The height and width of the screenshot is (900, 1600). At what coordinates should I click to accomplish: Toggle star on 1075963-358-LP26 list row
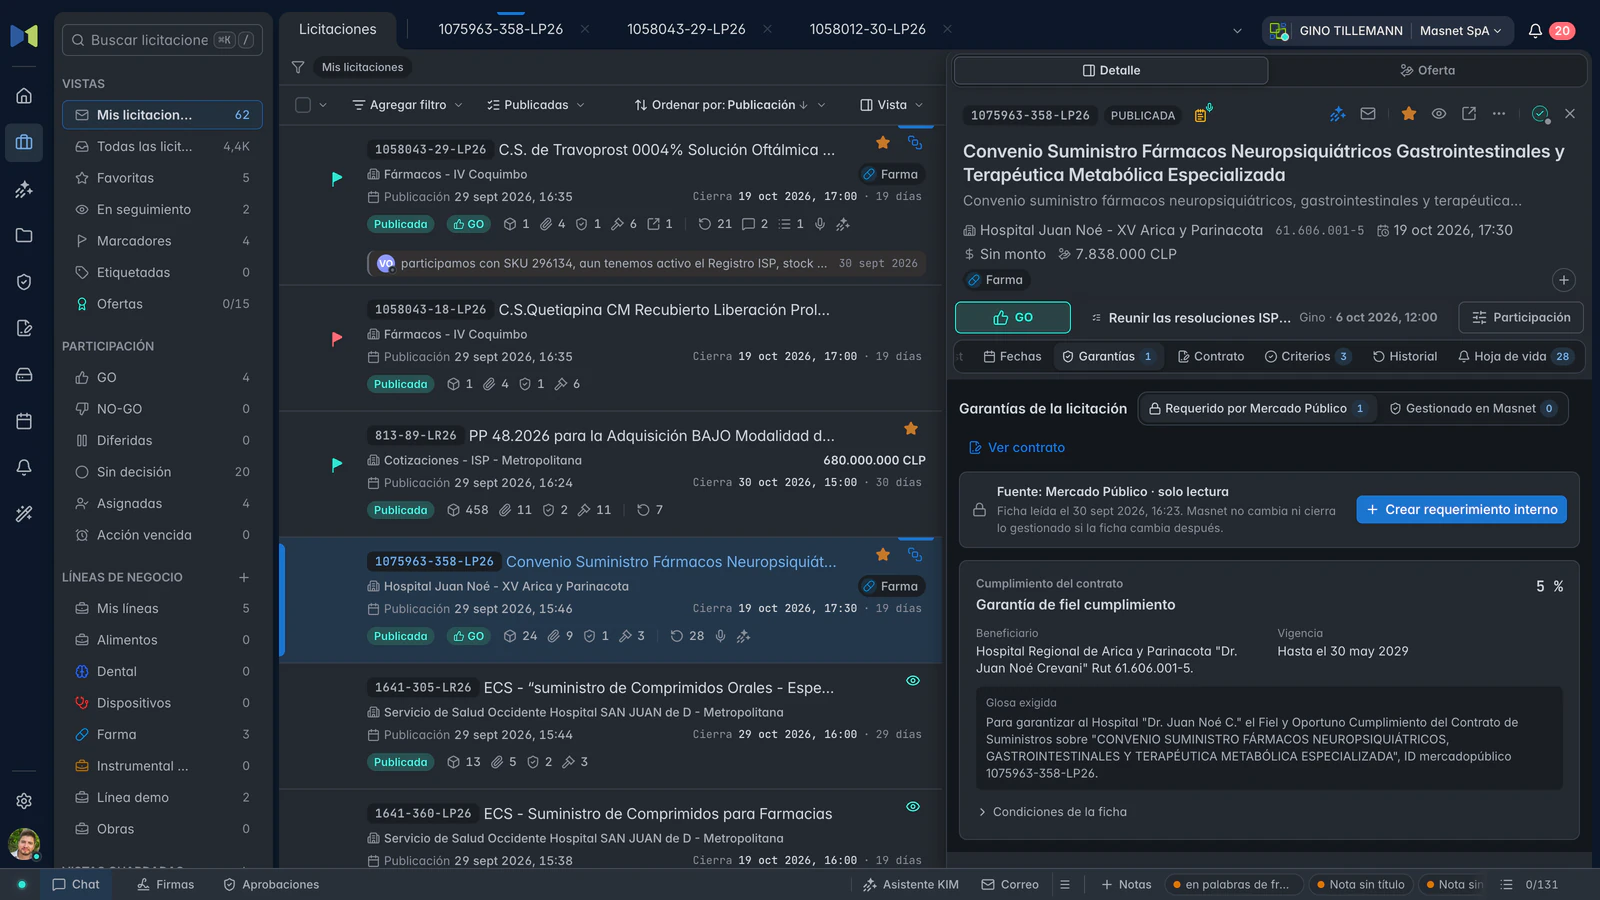[883, 555]
